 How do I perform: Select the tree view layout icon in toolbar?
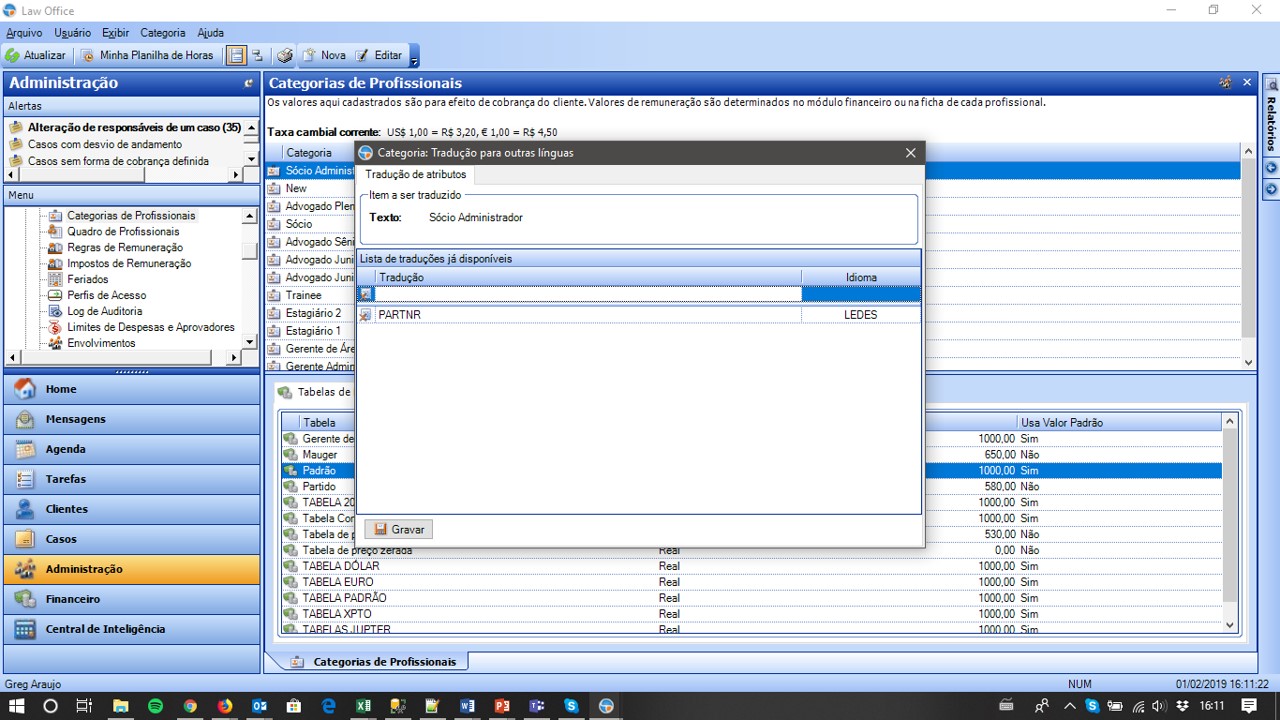coord(257,56)
